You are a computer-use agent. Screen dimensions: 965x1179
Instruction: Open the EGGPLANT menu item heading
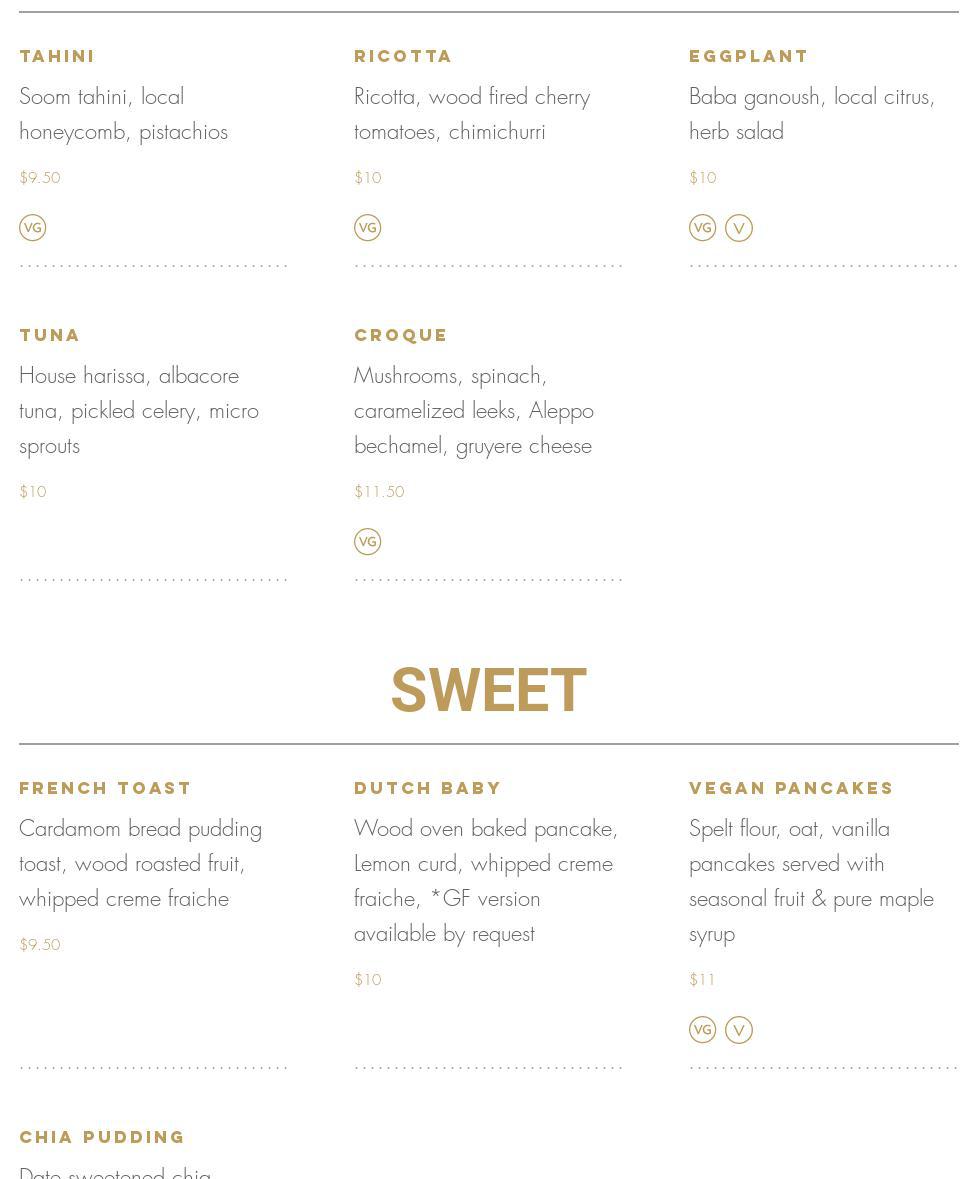pyautogui.click(x=748, y=56)
